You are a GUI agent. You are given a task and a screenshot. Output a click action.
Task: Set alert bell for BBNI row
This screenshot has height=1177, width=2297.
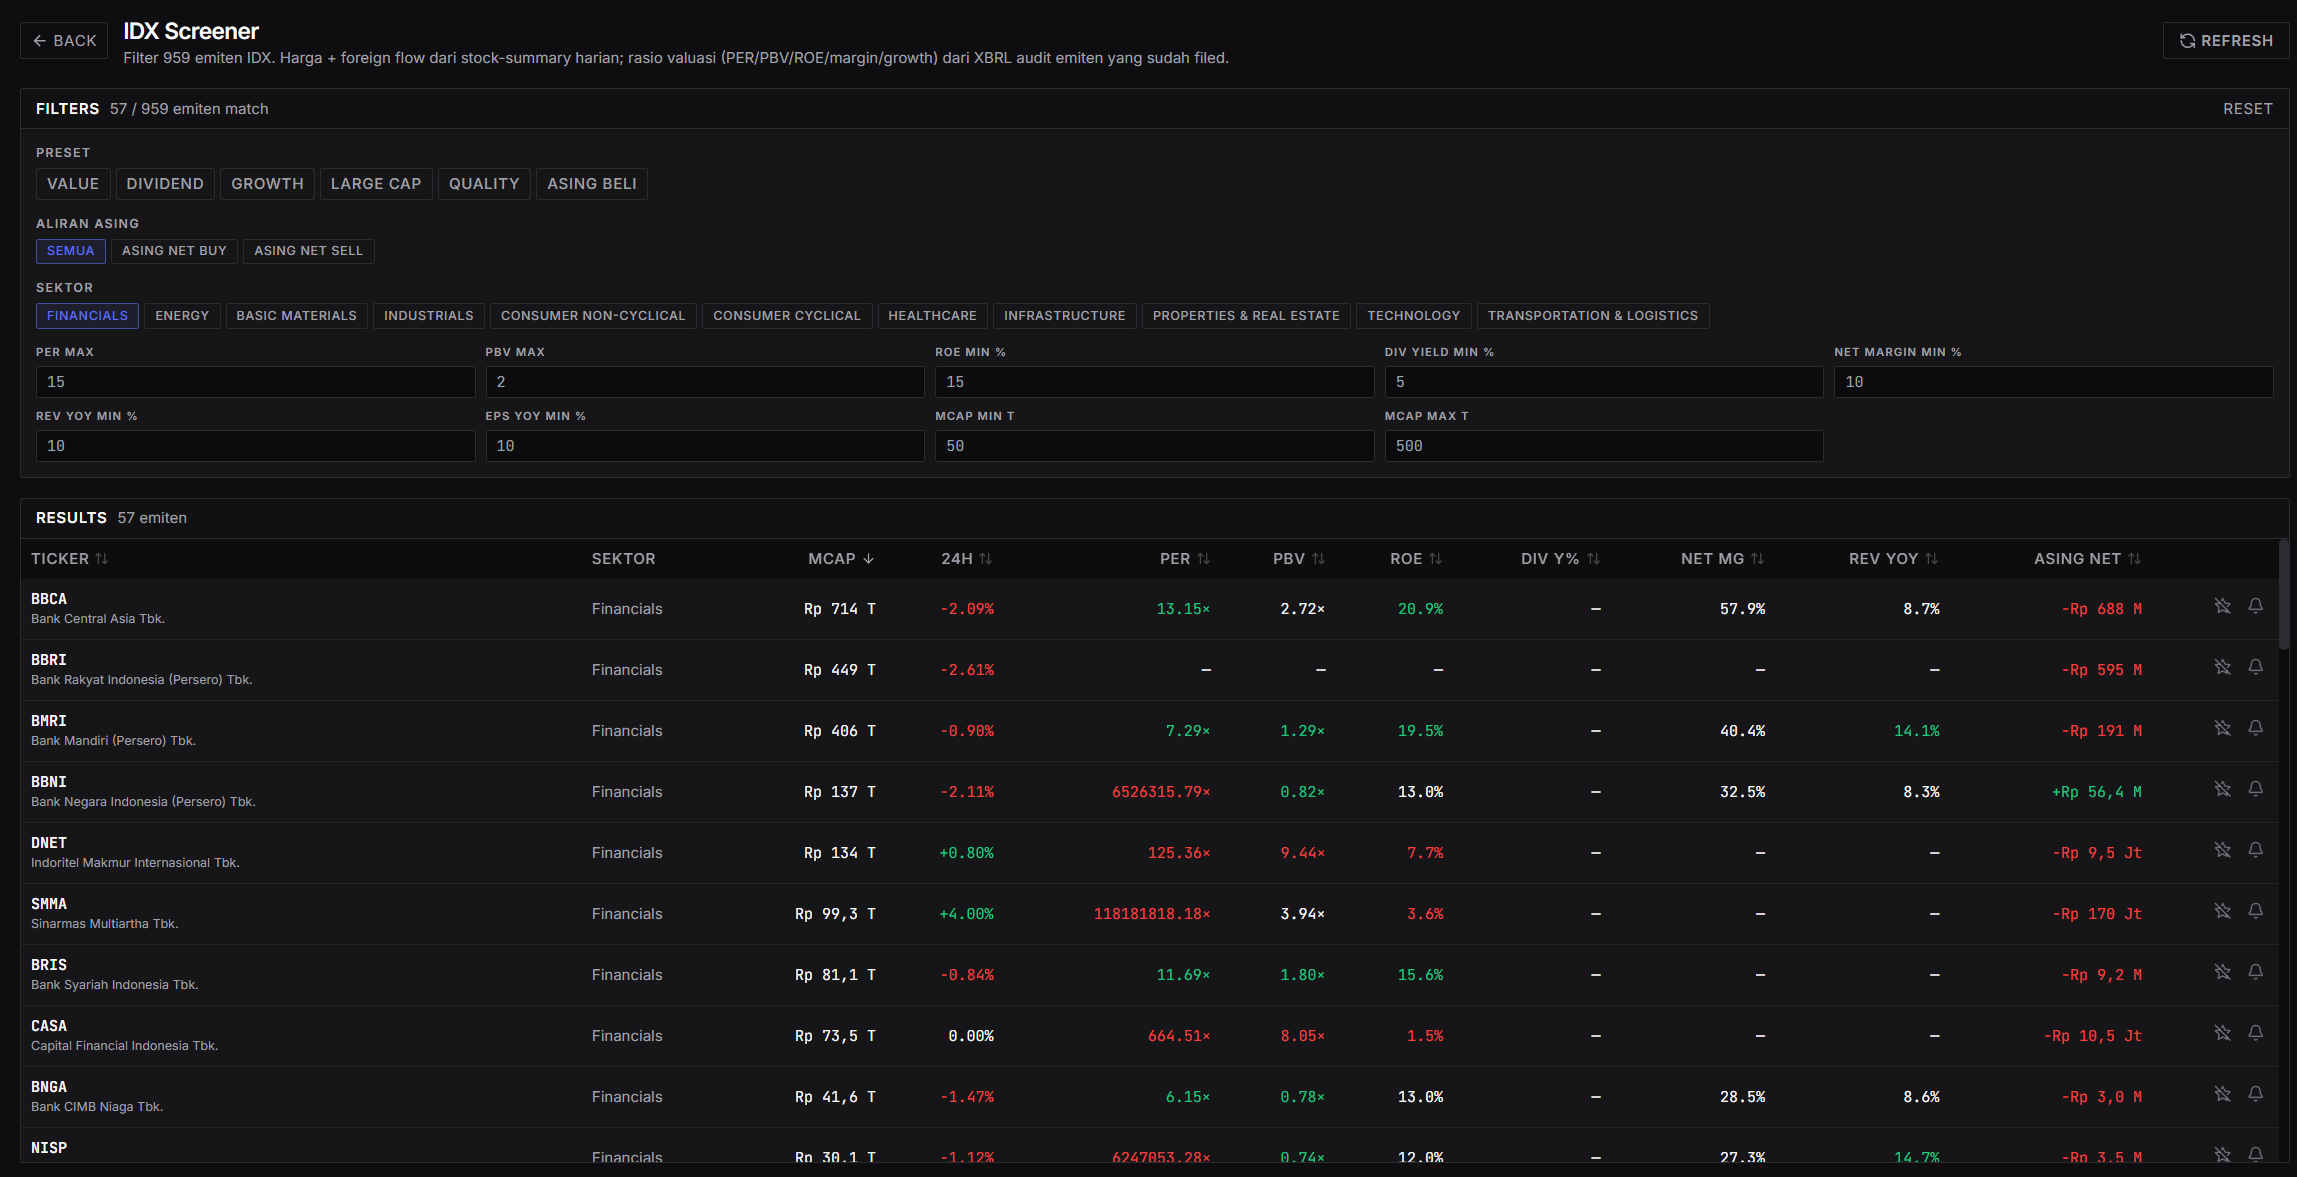coord(2256,789)
